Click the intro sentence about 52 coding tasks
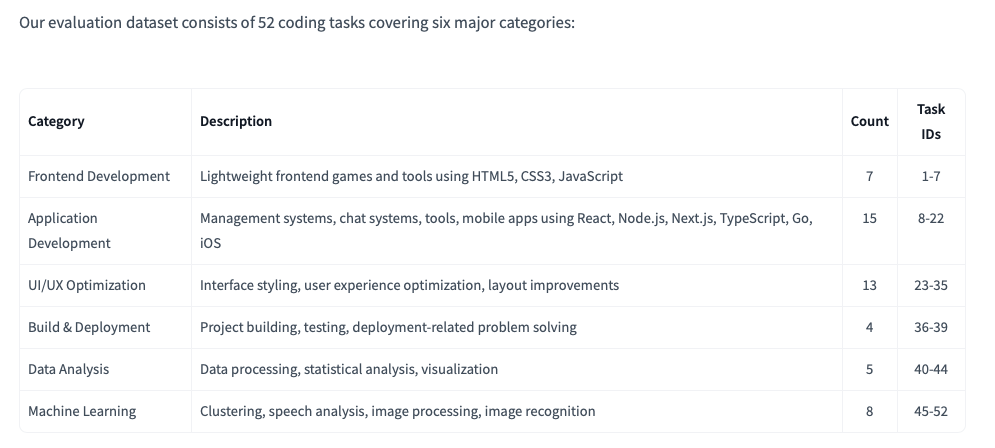 [297, 22]
